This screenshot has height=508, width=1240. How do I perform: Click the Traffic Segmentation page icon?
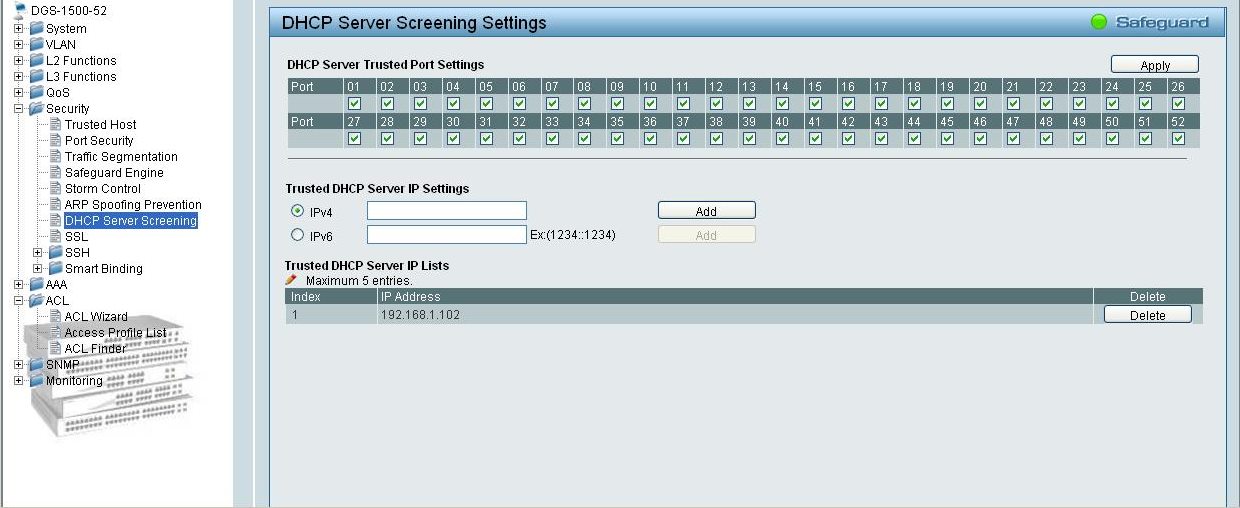pos(56,156)
